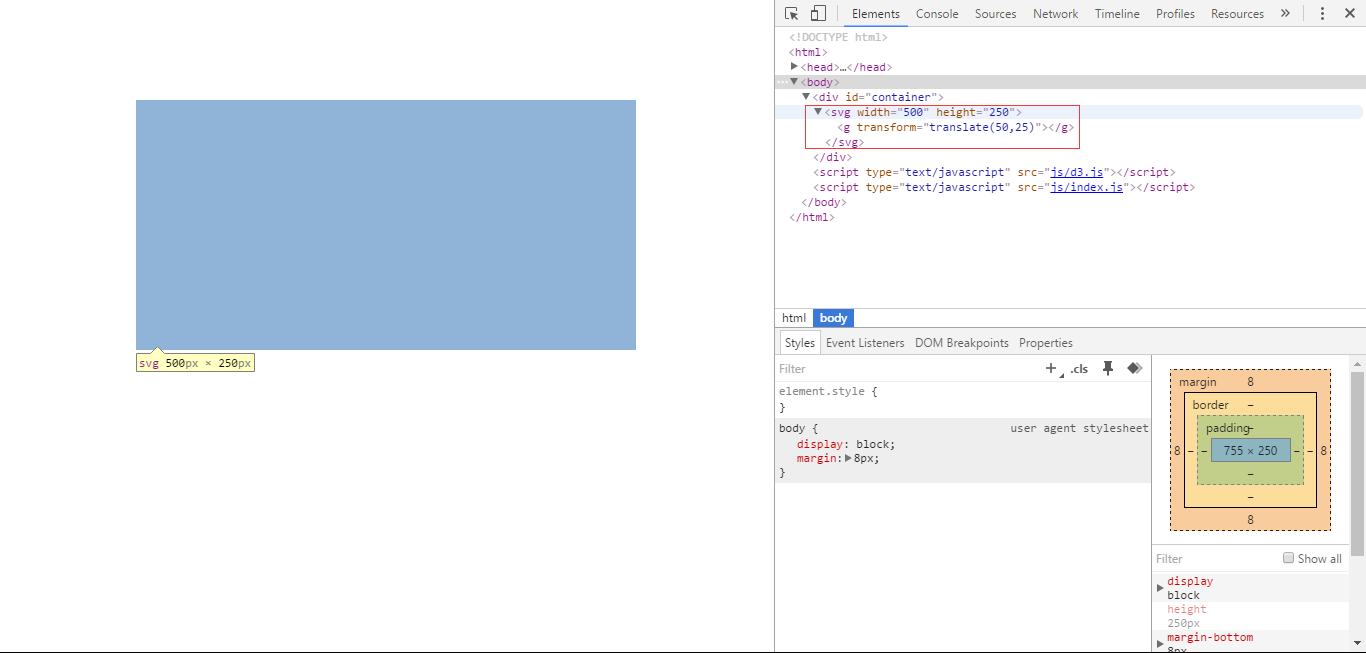The width and height of the screenshot is (1366, 653).
Task: Collapse the svg element node
Action: click(x=818, y=112)
